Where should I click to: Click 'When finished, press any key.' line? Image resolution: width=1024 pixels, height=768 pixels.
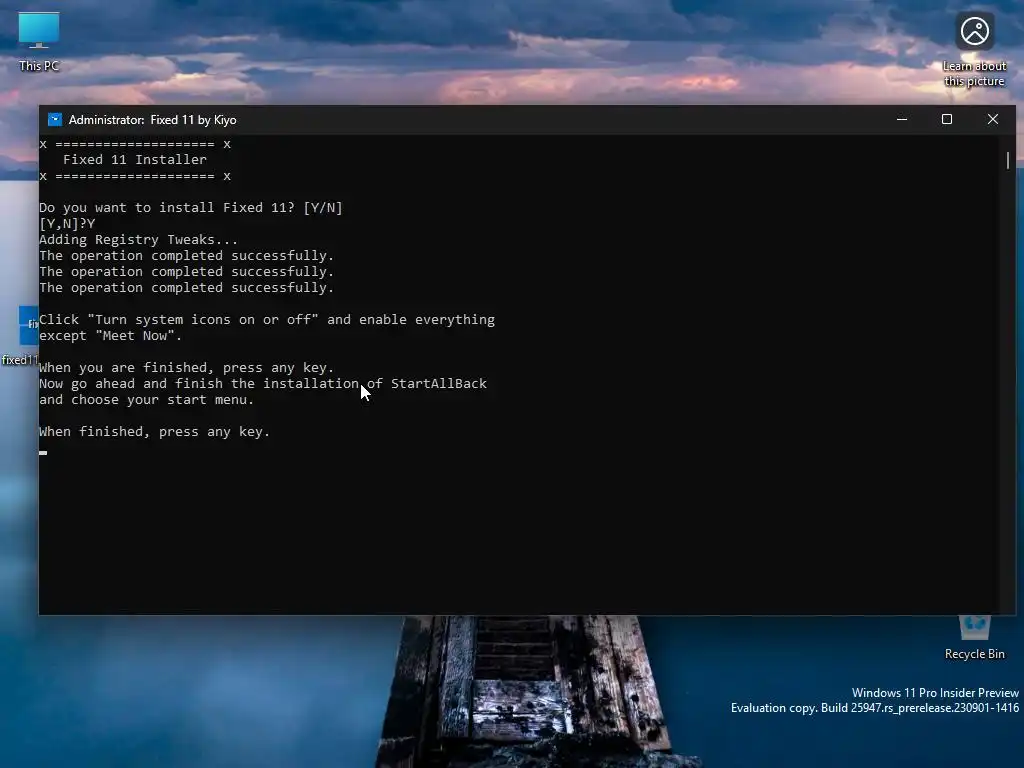[154, 432]
